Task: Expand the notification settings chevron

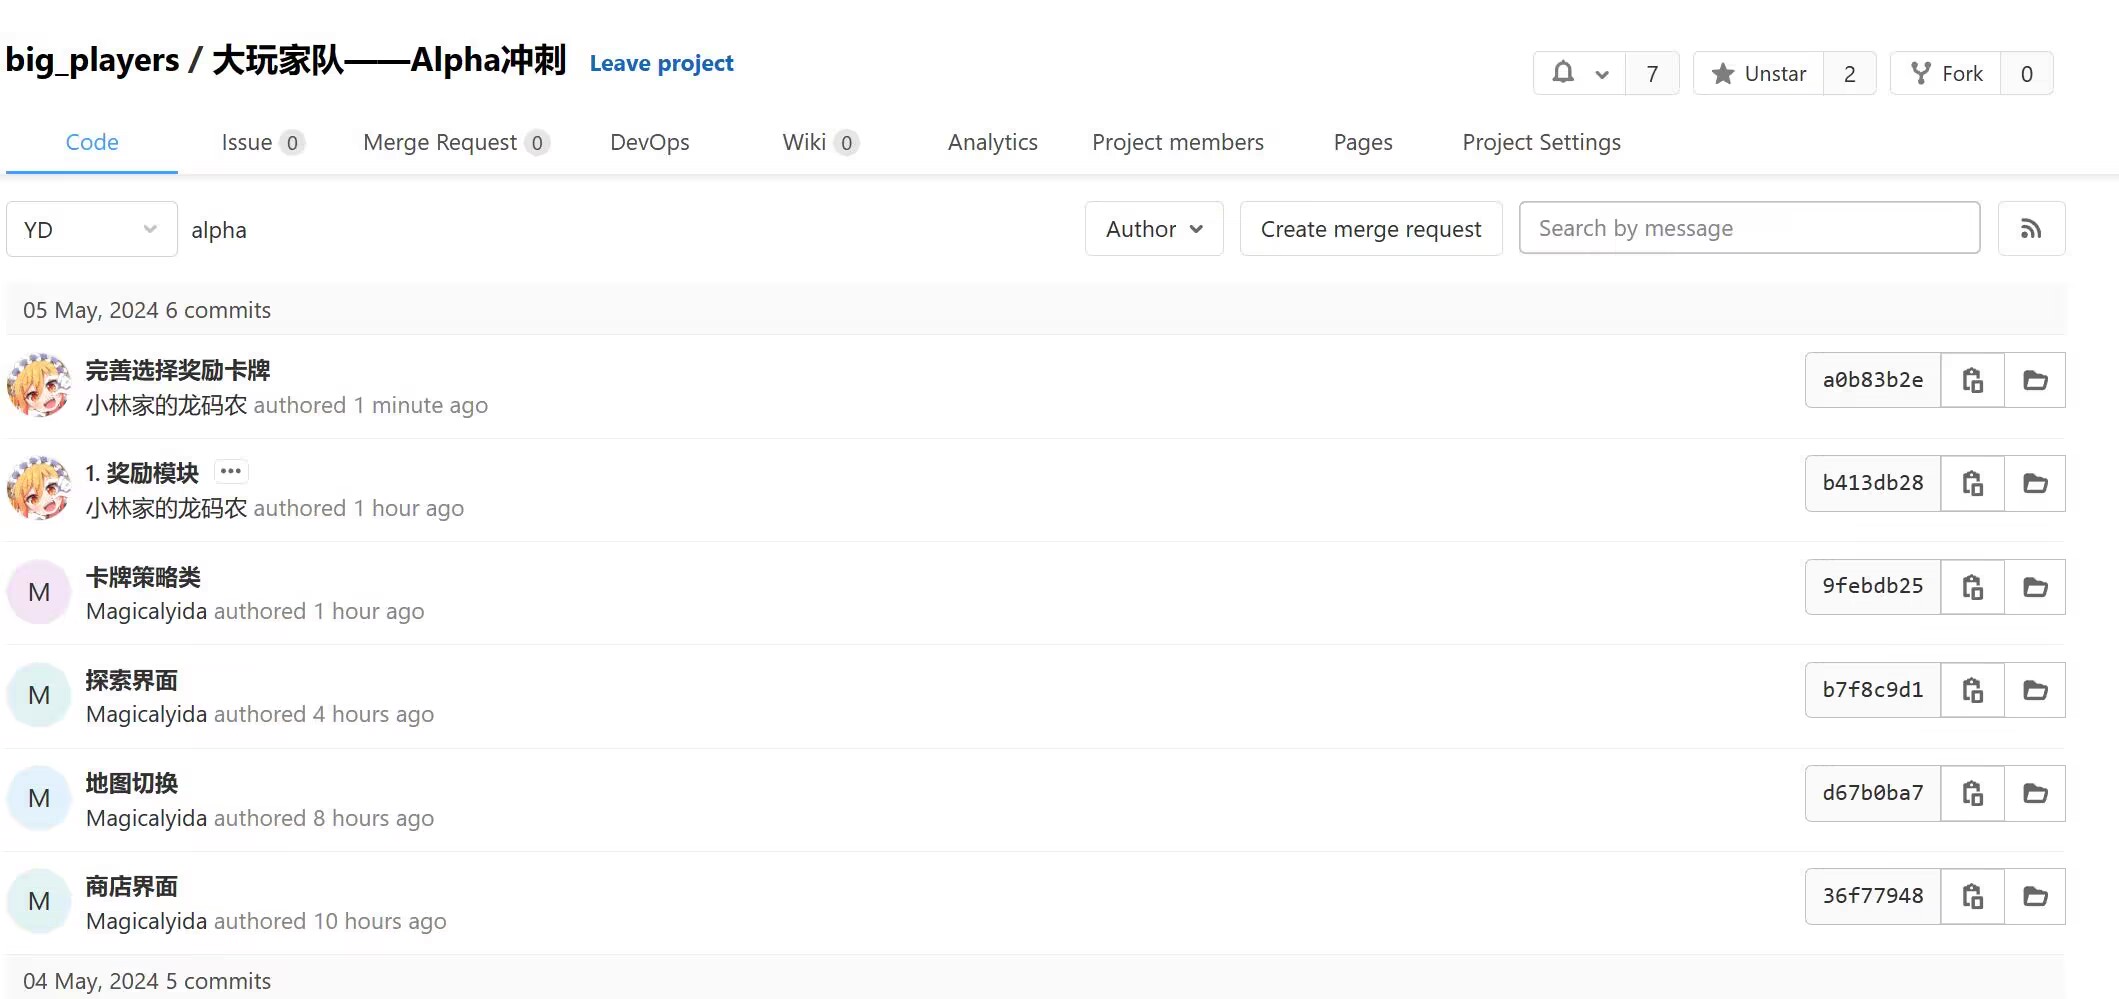Action: (1602, 74)
